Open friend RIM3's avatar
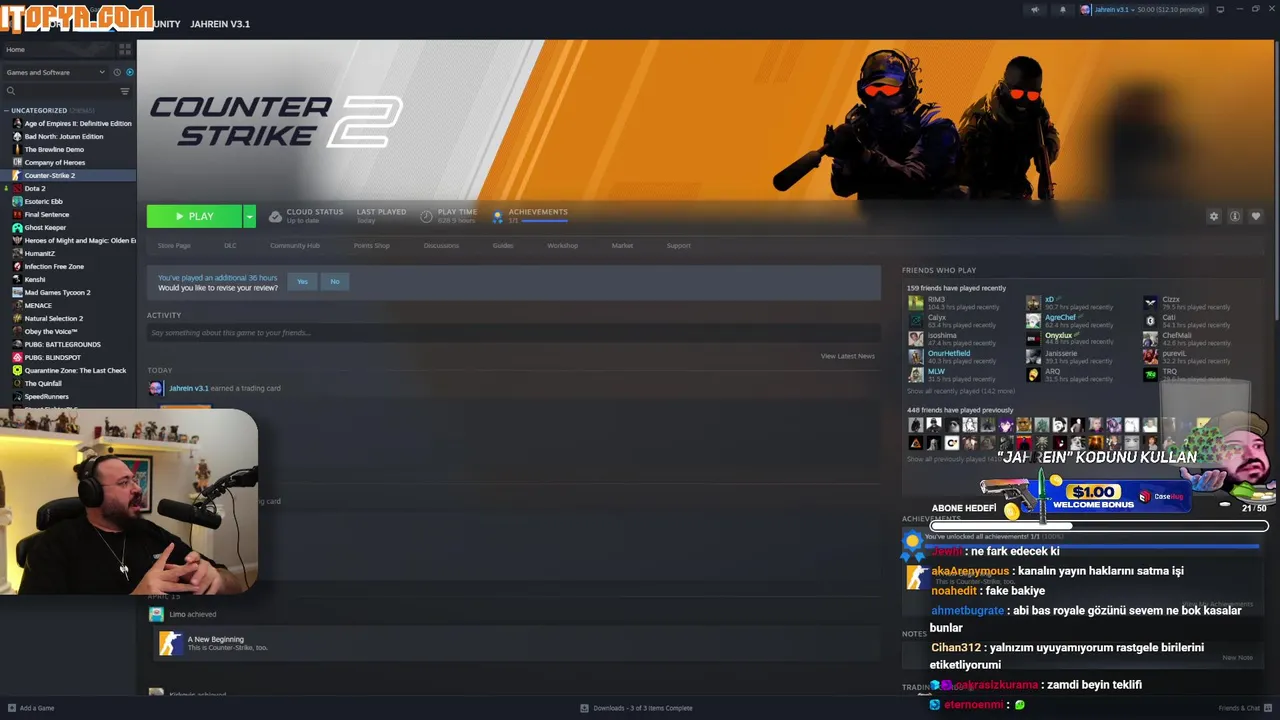This screenshot has width=1280, height=720. (915, 303)
